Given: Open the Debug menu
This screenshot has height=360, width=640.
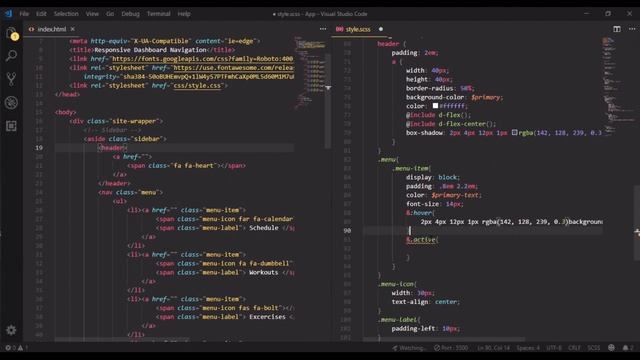Looking at the screenshot, I should tap(130, 13).
